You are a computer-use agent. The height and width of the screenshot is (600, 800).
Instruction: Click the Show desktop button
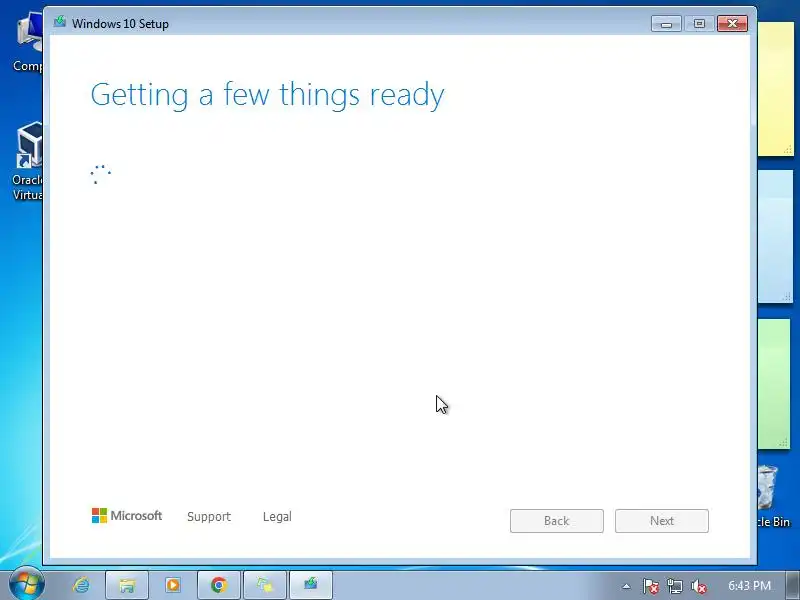[792, 585]
